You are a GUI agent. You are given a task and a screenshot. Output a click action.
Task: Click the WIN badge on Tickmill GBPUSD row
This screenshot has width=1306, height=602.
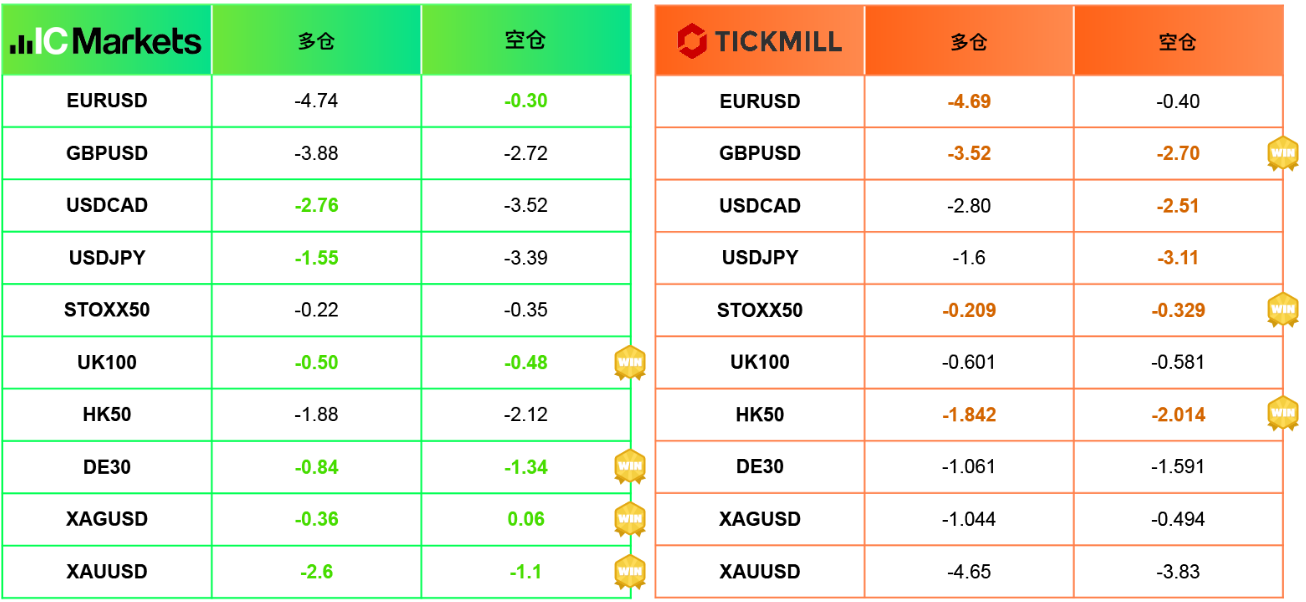1283,154
